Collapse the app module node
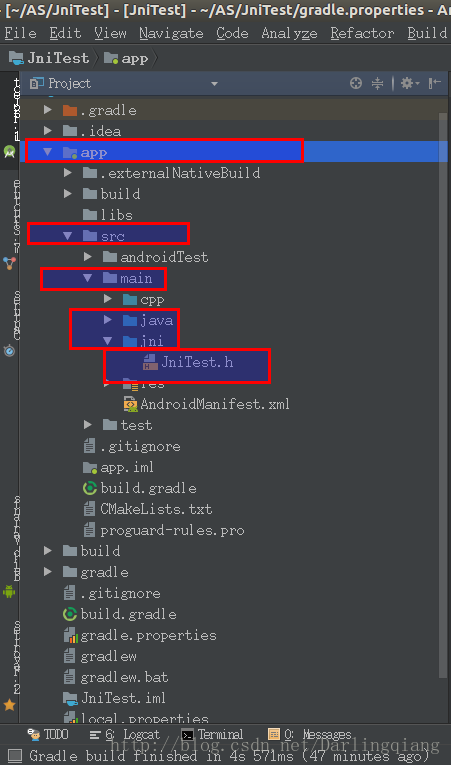 coord(48,152)
